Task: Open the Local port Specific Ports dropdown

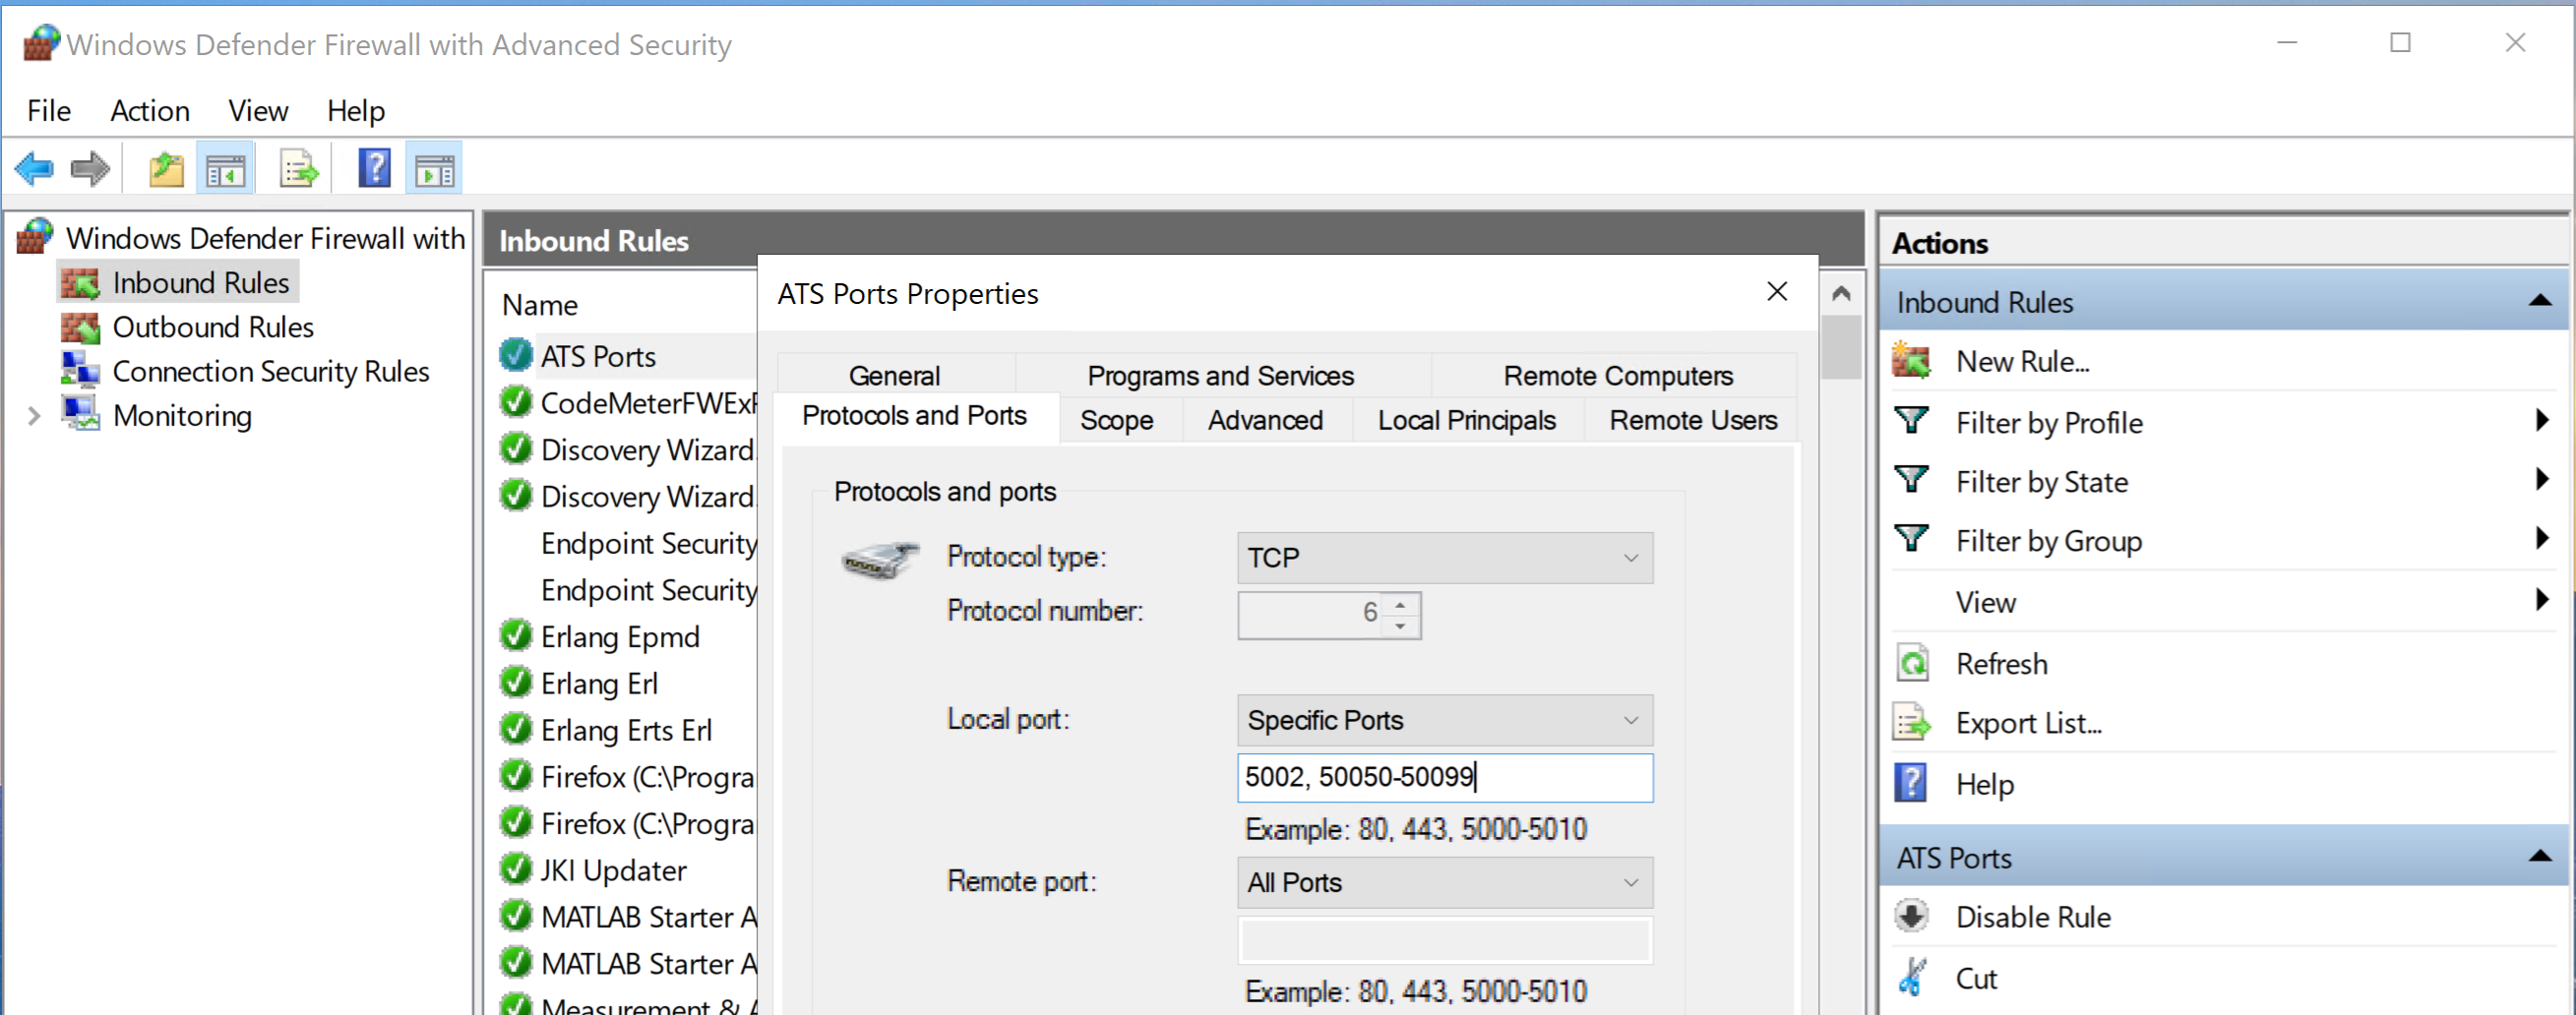Action: 1444,720
